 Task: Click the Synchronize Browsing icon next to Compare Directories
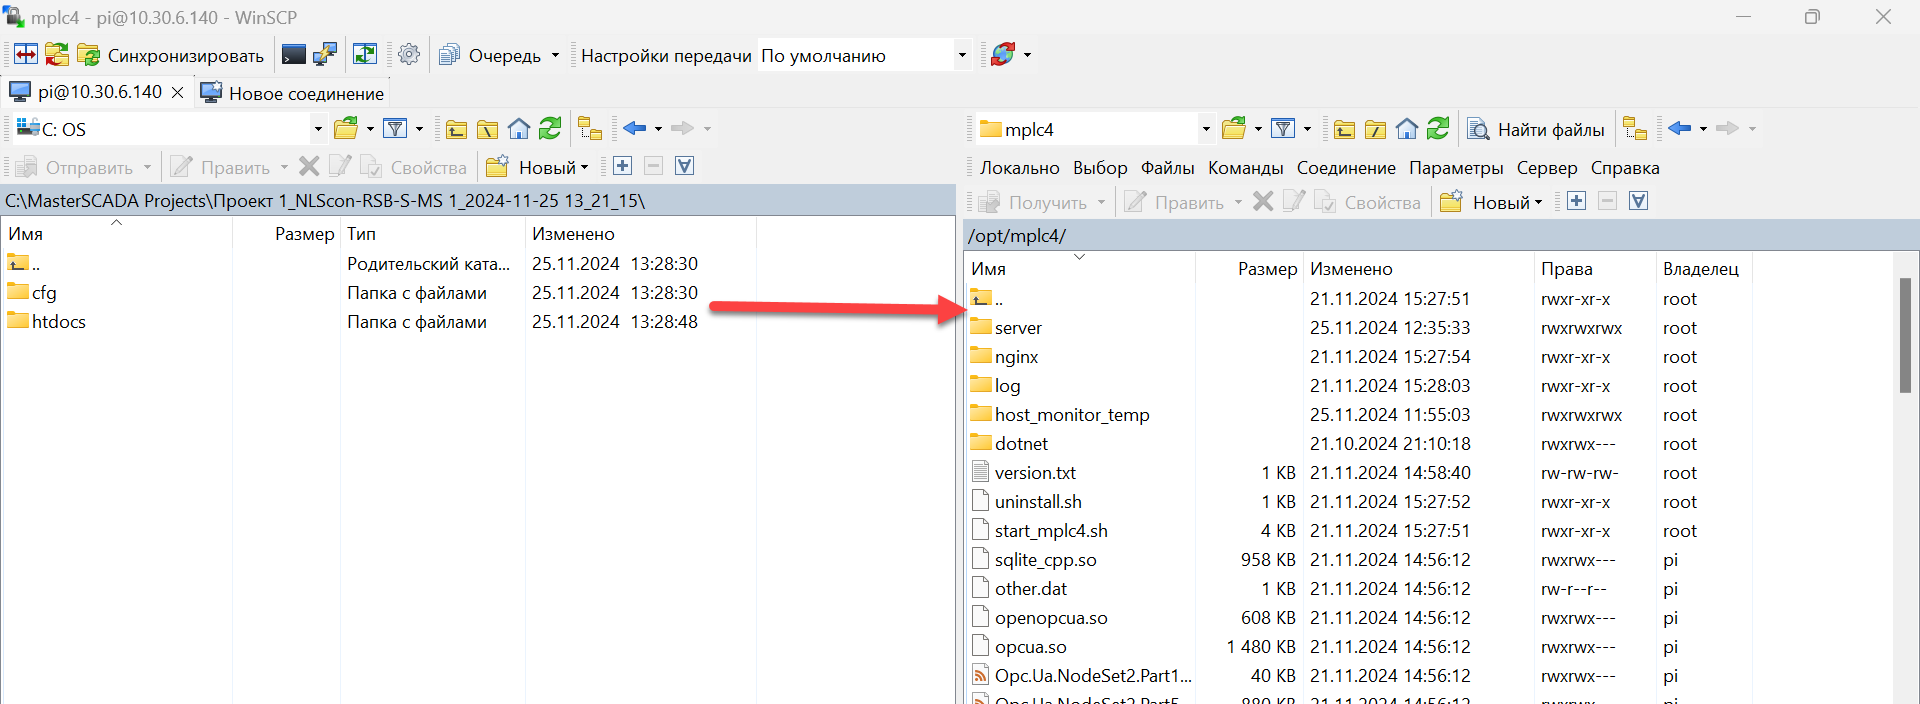(x=57, y=54)
